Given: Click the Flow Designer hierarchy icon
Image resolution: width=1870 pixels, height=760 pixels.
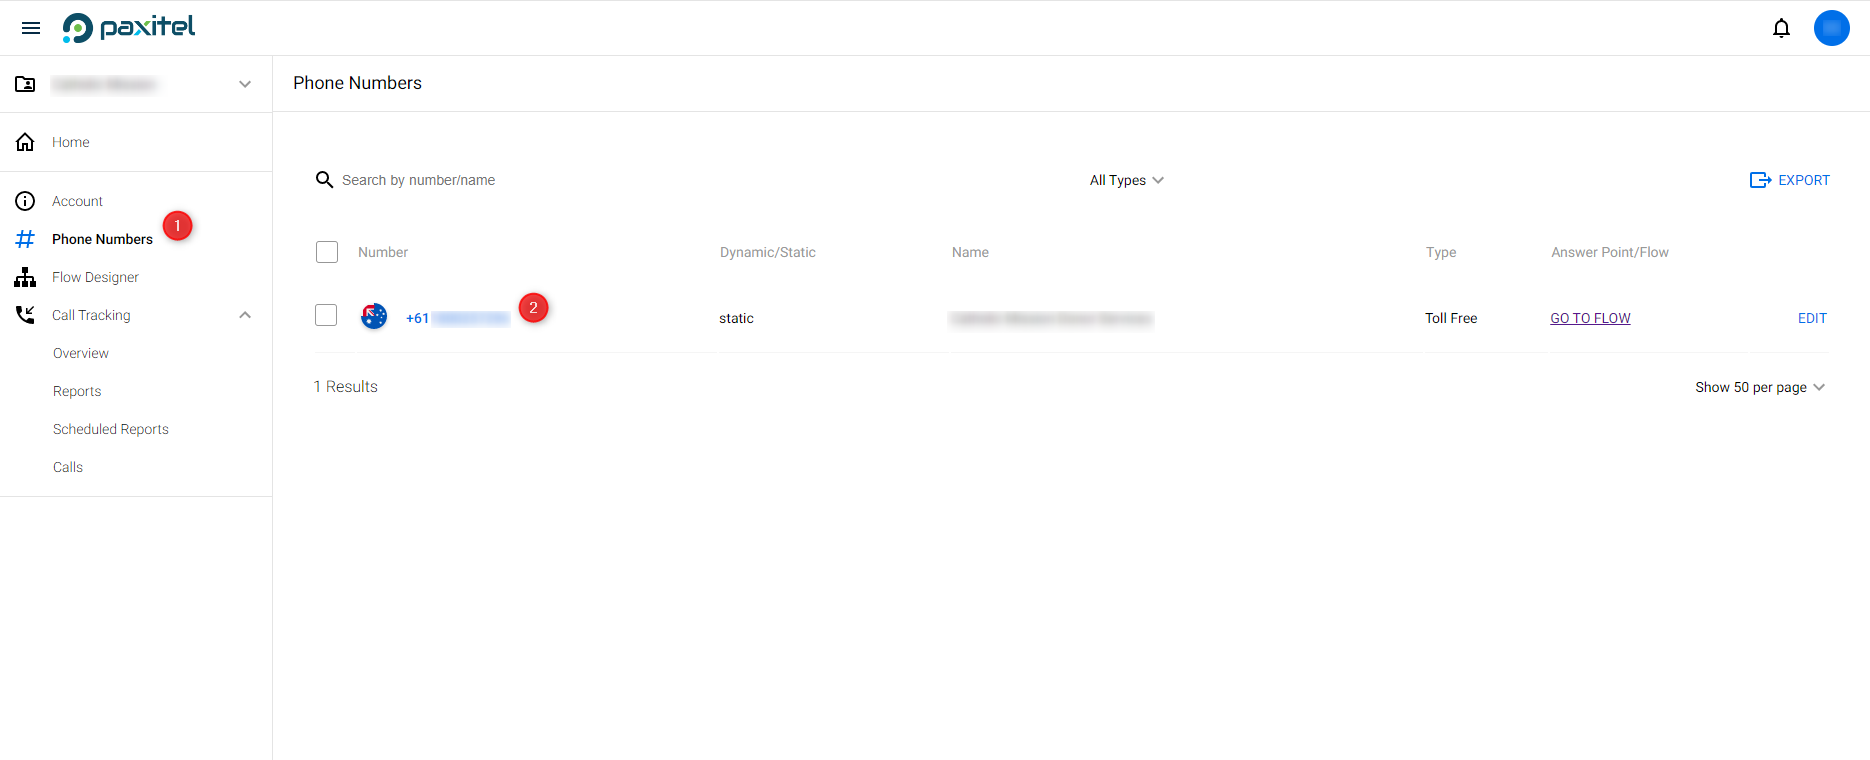Looking at the screenshot, I should click(x=25, y=277).
